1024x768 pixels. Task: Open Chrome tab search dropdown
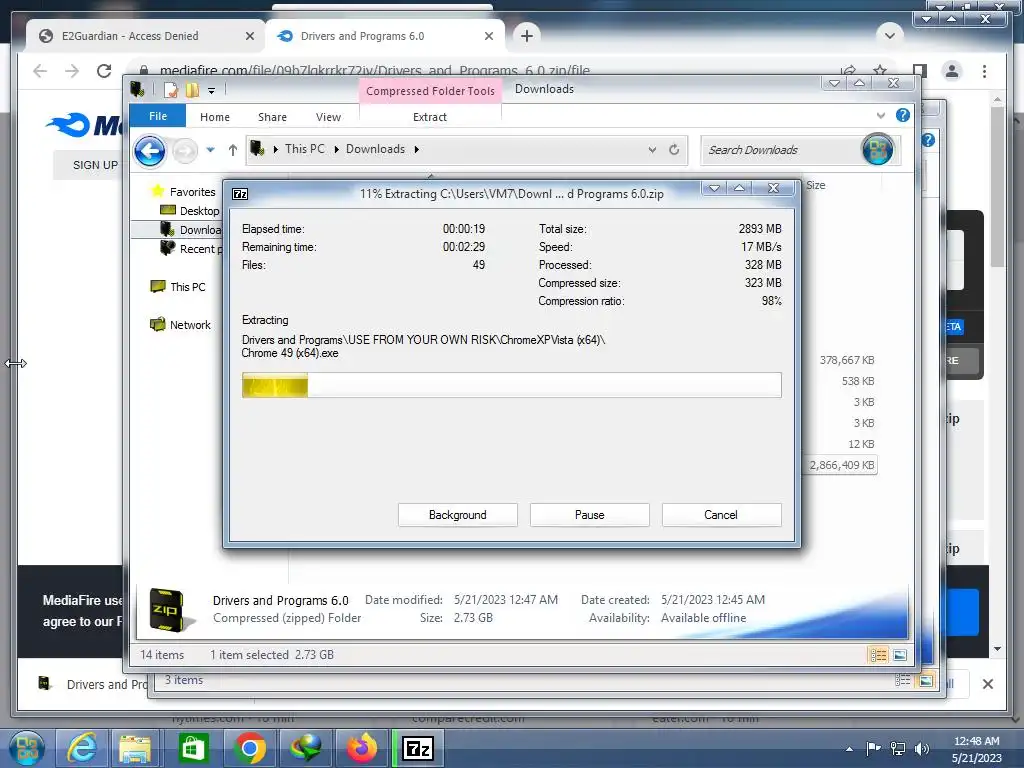point(889,35)
